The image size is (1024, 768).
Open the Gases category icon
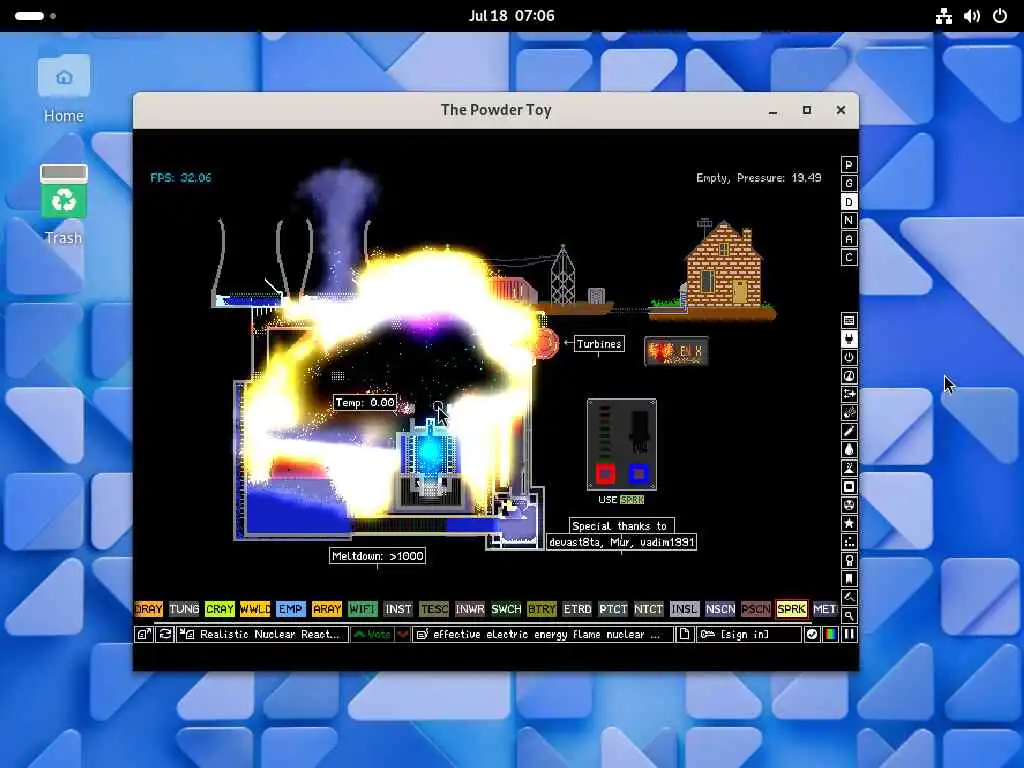pos(849,431)
